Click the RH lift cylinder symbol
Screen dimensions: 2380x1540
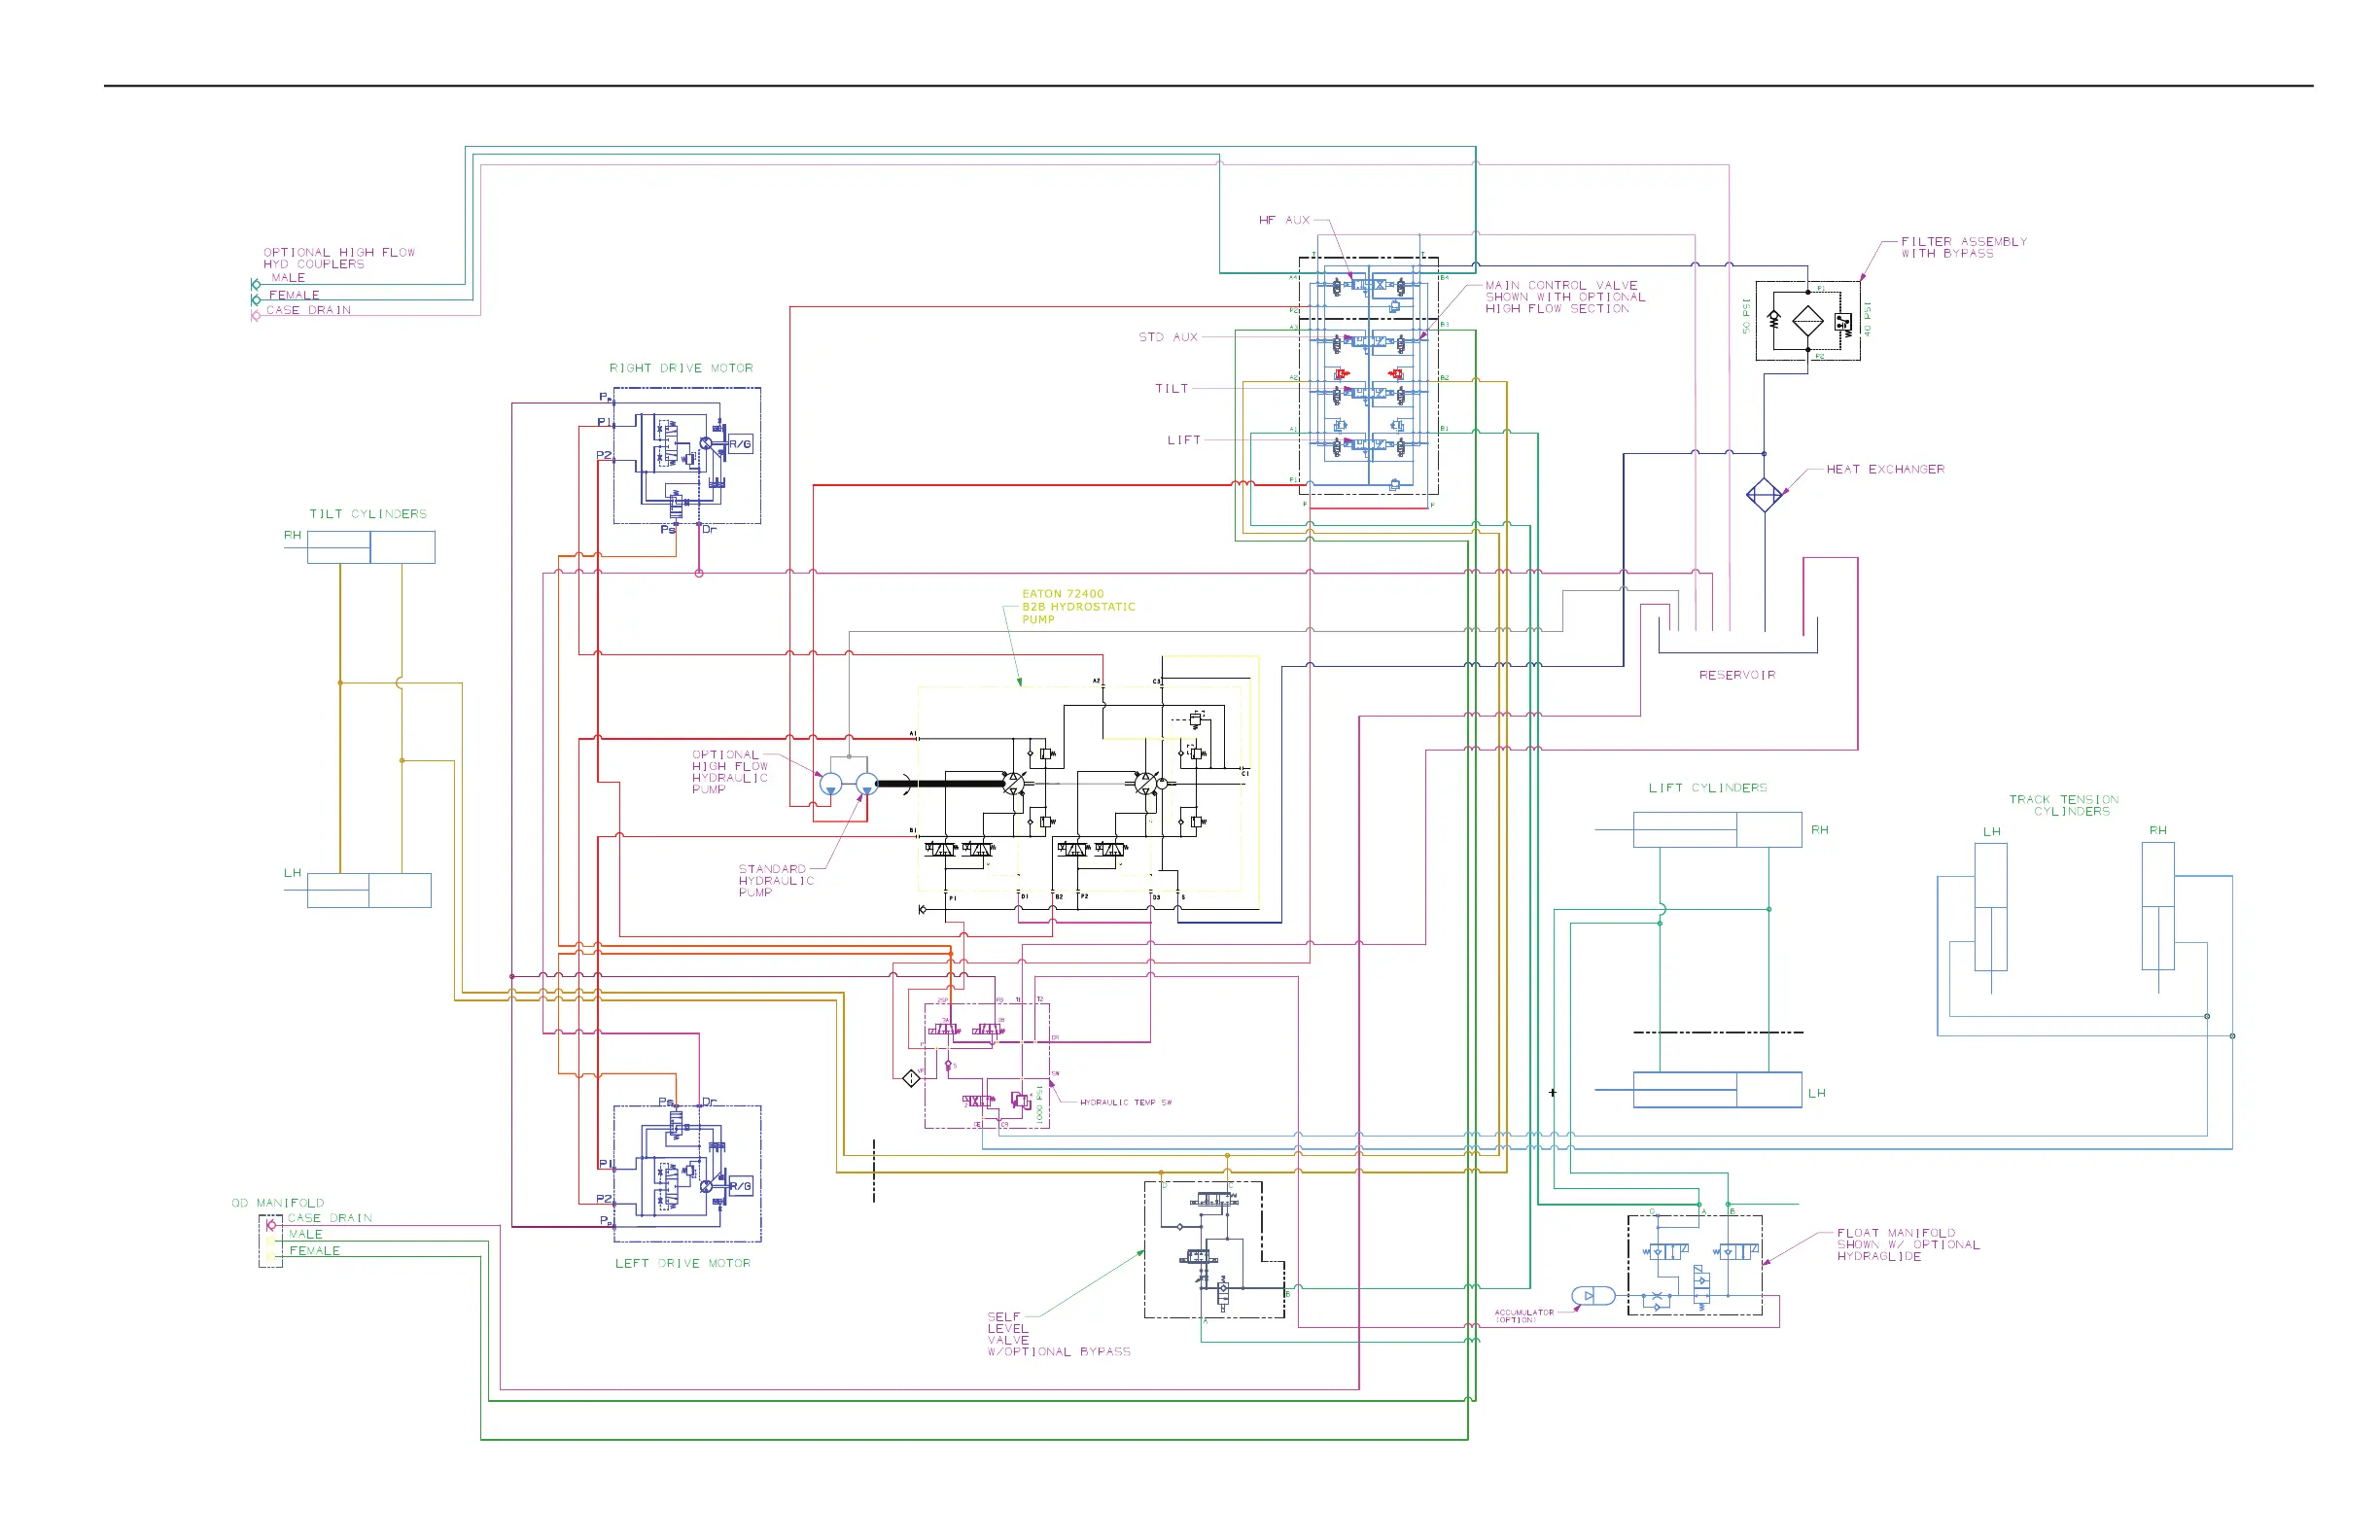tap(1717, 830)
